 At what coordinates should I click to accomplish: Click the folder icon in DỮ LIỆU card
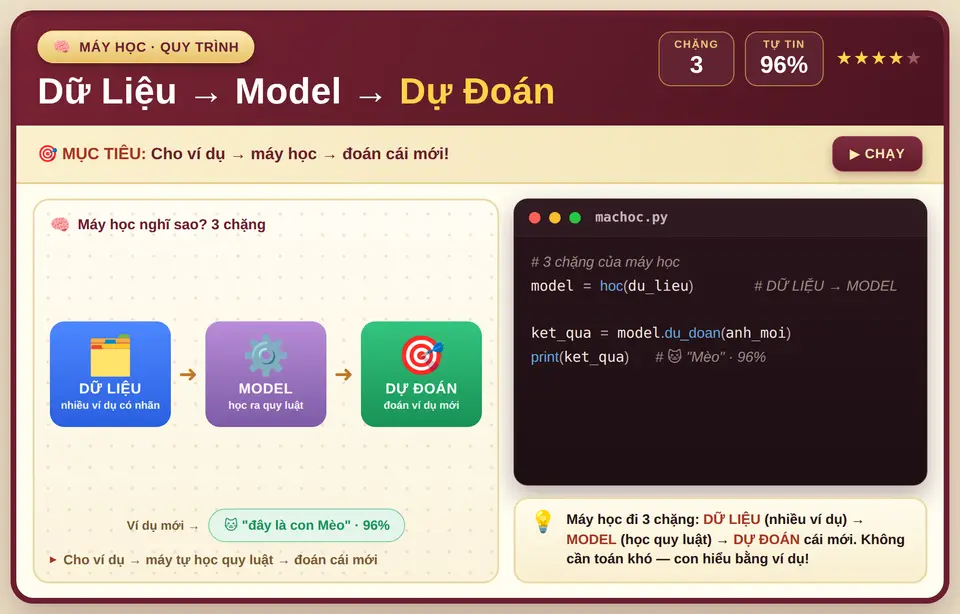pyautogui.click(x=110, y=355)
